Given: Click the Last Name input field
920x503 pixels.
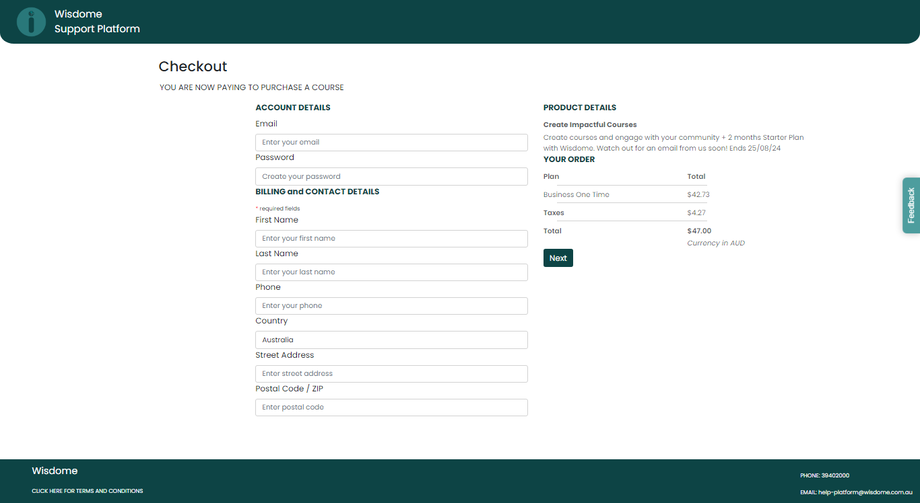Looking at the screenshot, I should pyautogui.click(x=391, y=272).
